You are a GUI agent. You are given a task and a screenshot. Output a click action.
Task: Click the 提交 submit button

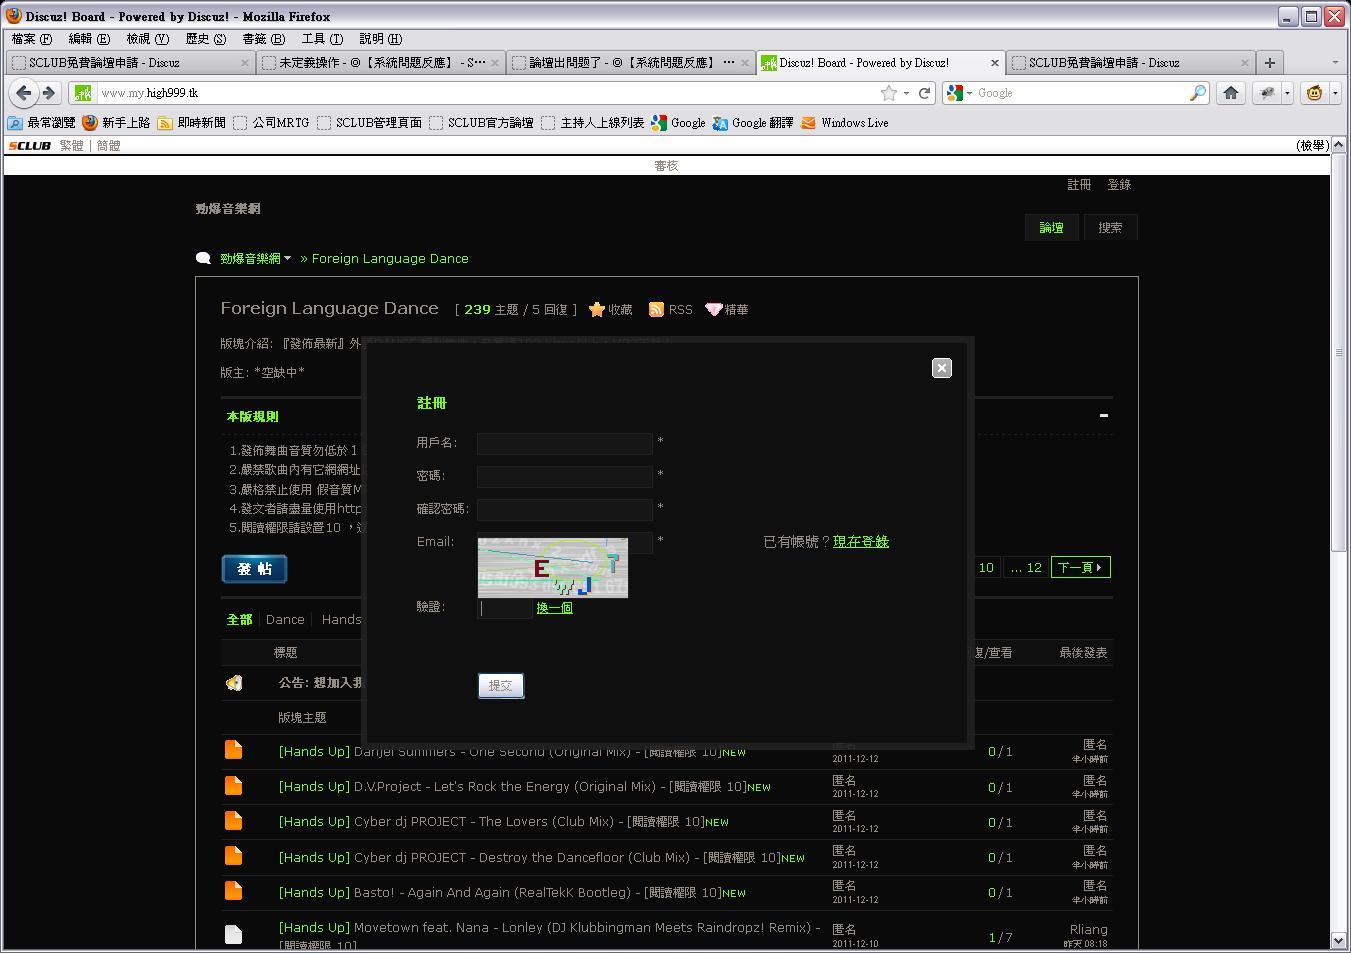tap(500, 686)
